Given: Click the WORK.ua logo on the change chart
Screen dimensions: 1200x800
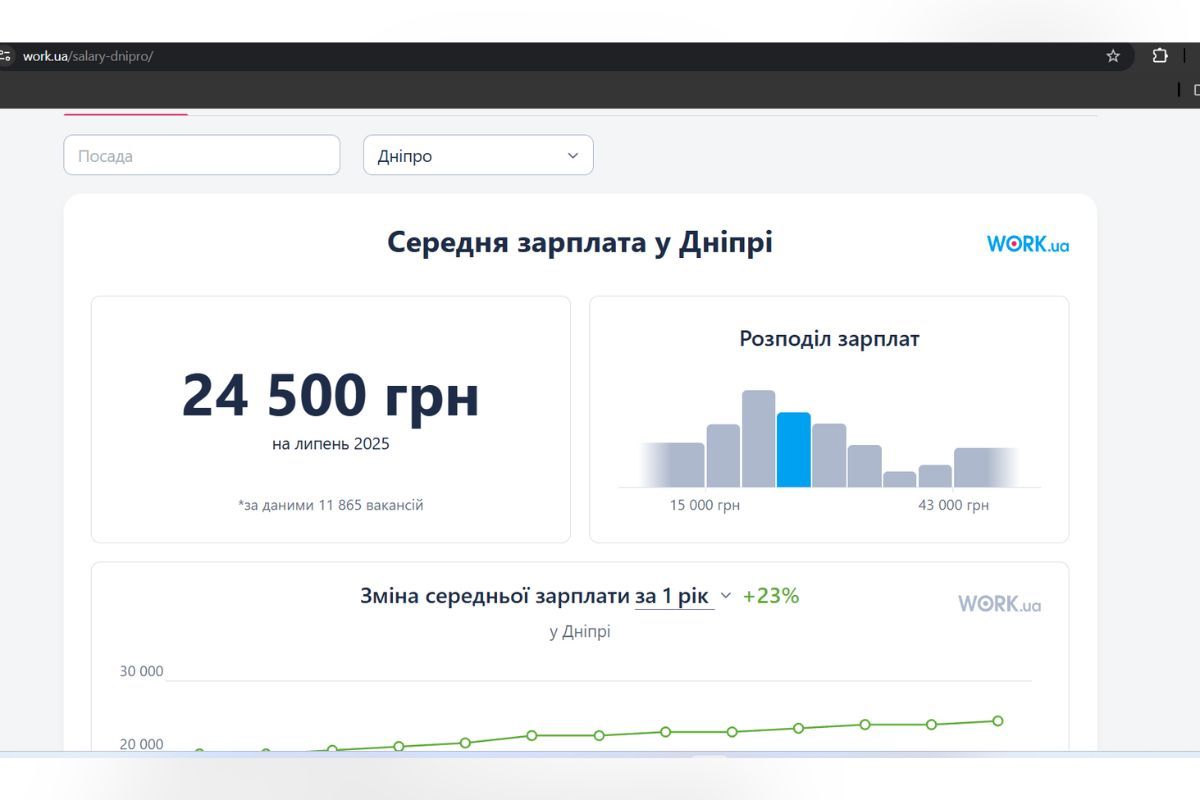Looking at the screenshot, I should 1000,603.
